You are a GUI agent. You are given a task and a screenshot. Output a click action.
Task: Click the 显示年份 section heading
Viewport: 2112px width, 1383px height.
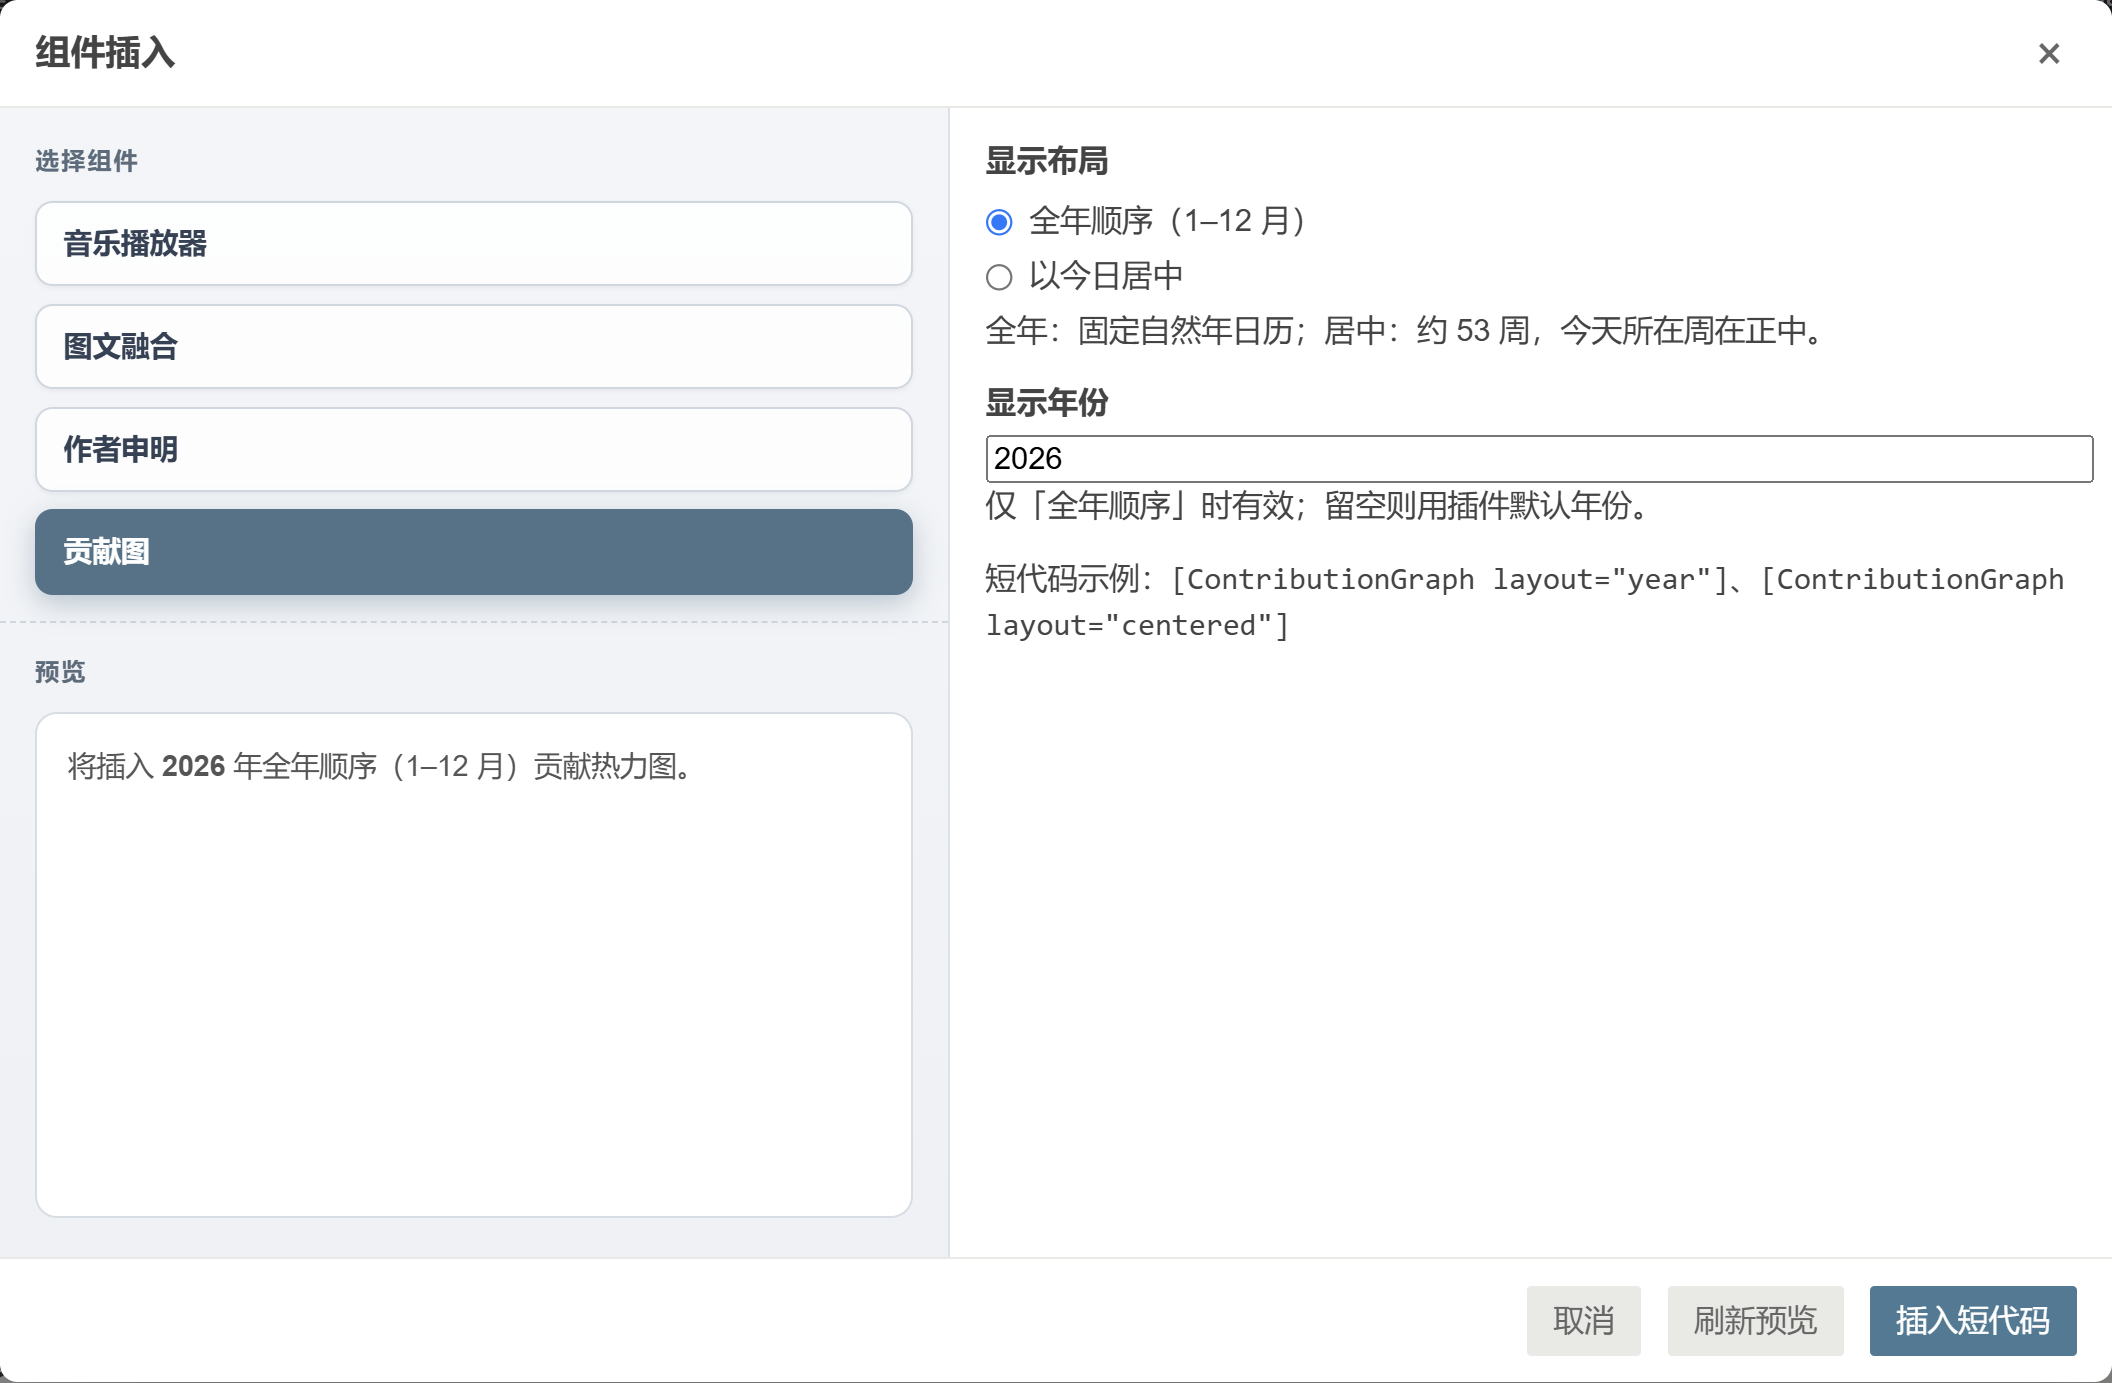(x=1047, y=403)
